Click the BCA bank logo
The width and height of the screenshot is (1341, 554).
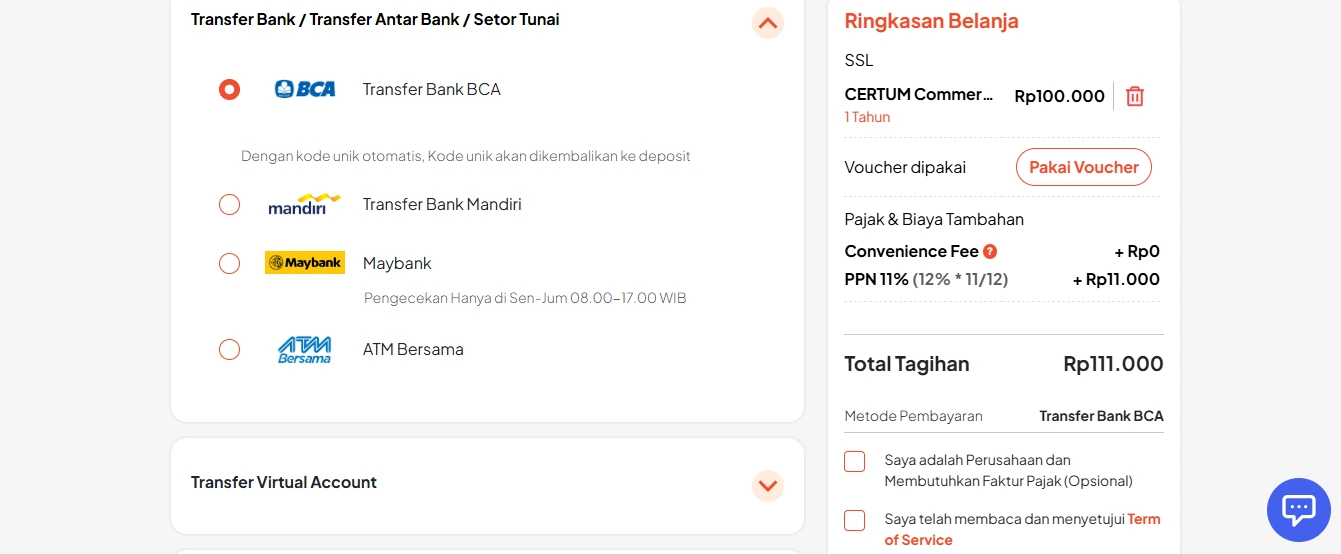tap(305, 89)
